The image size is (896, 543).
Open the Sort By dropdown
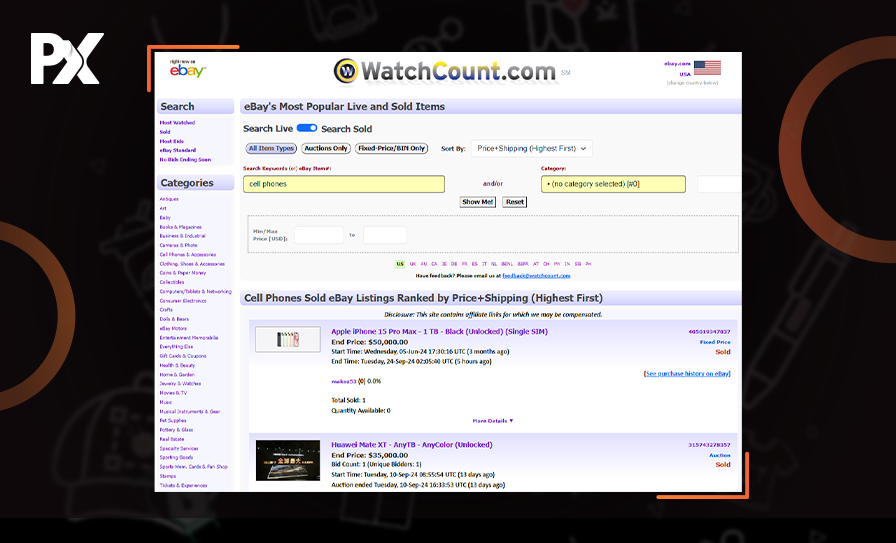(532, 149)
